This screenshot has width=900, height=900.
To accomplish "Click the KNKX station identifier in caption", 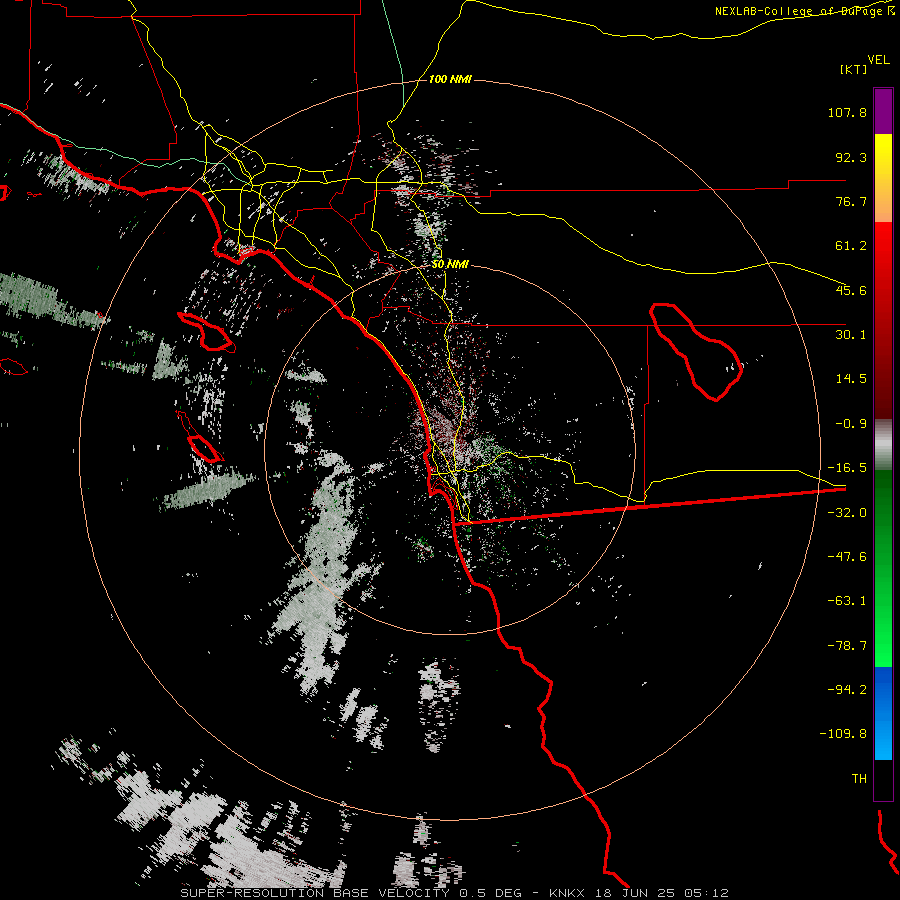I will pyautogui.click(x=567, y=893).
